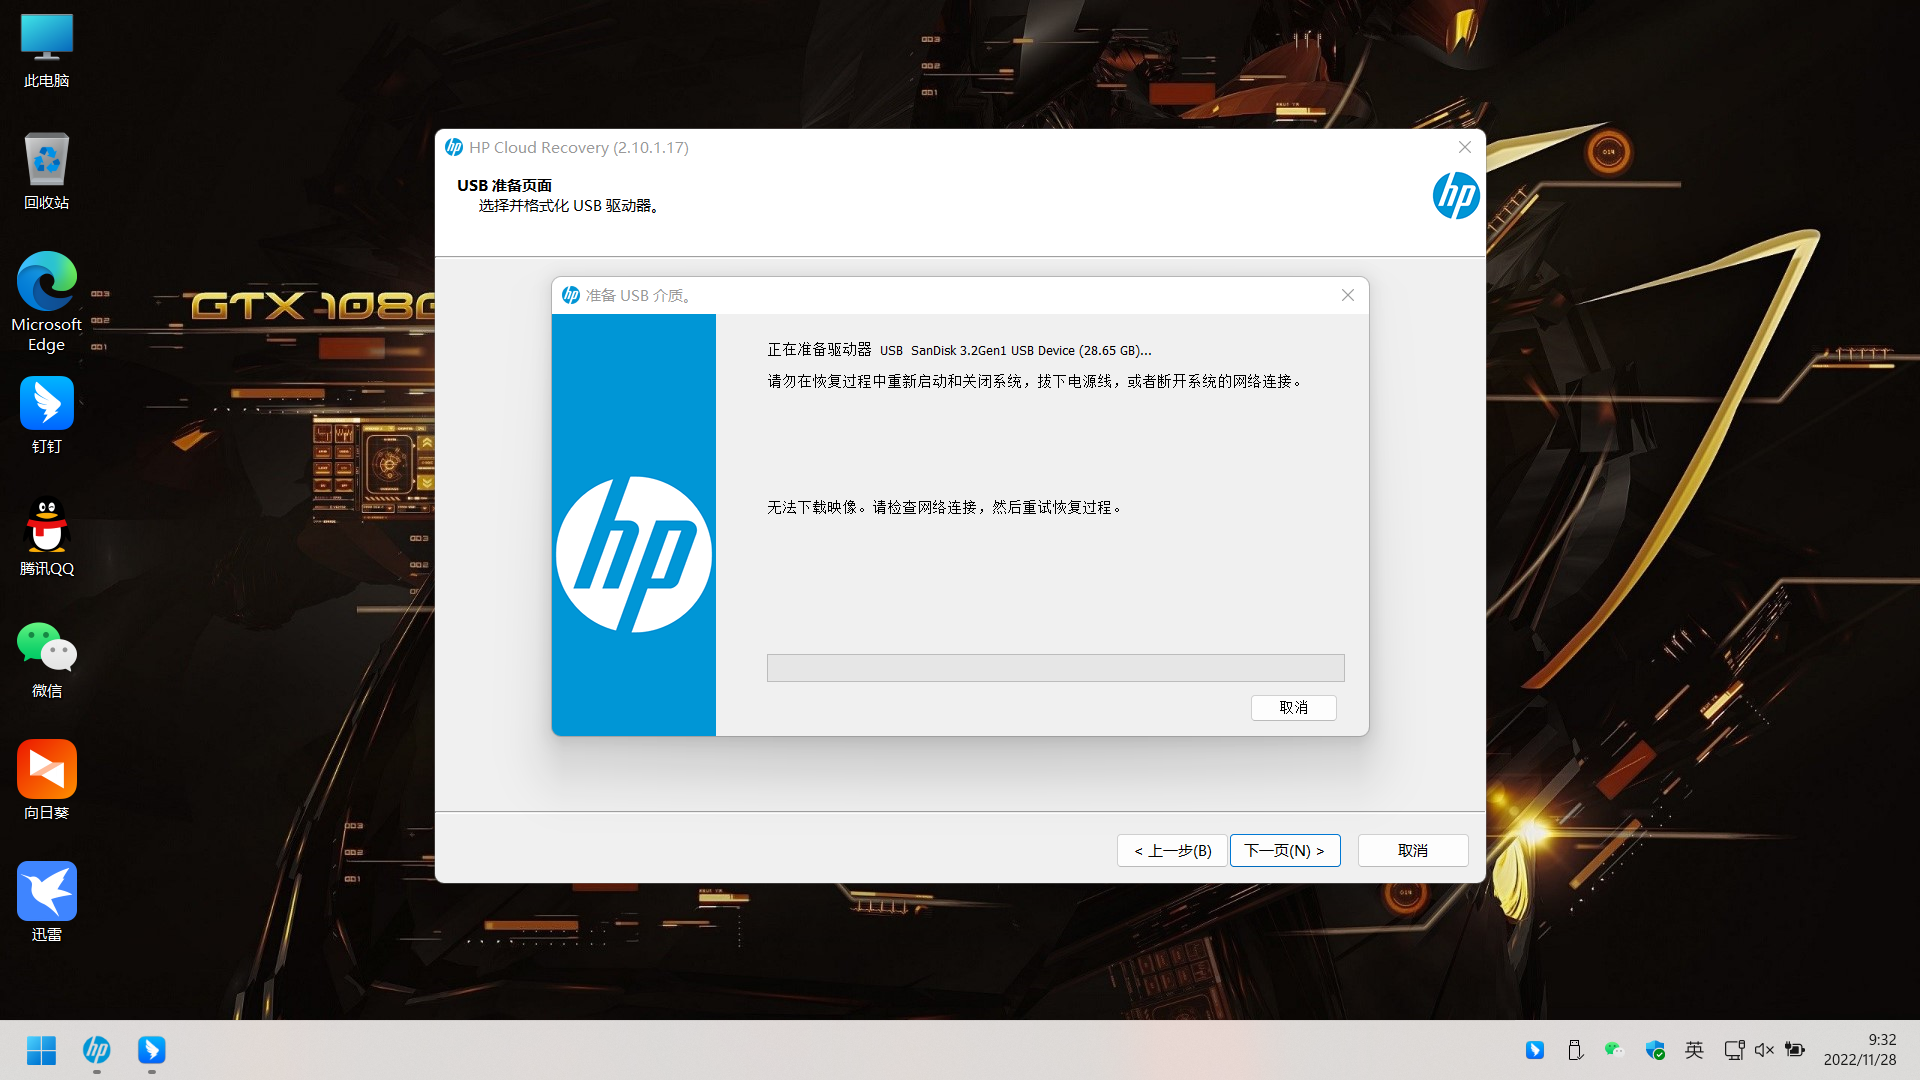Open the HP Cloud Recovery taskbar icon
1920x1080 pixels.
coord(96,1051)
